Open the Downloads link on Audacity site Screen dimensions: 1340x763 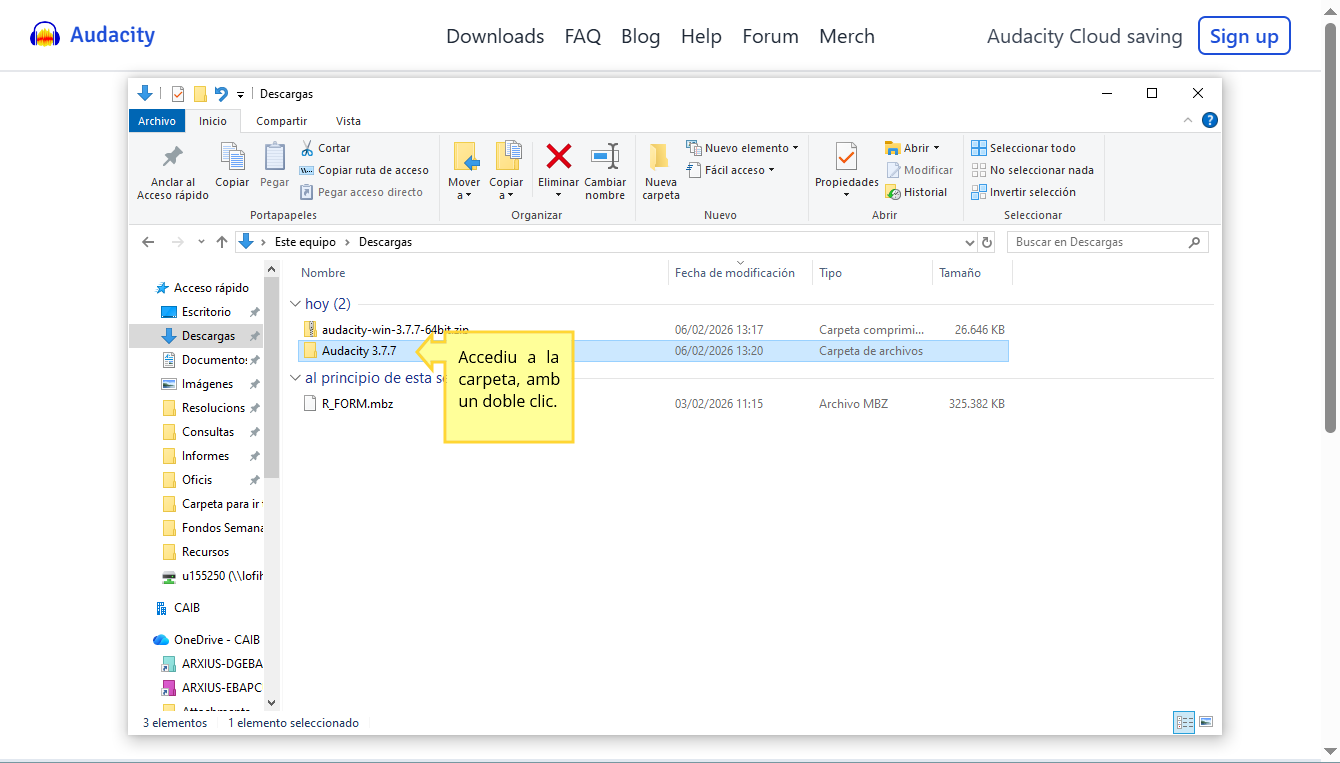click(495, 36)
